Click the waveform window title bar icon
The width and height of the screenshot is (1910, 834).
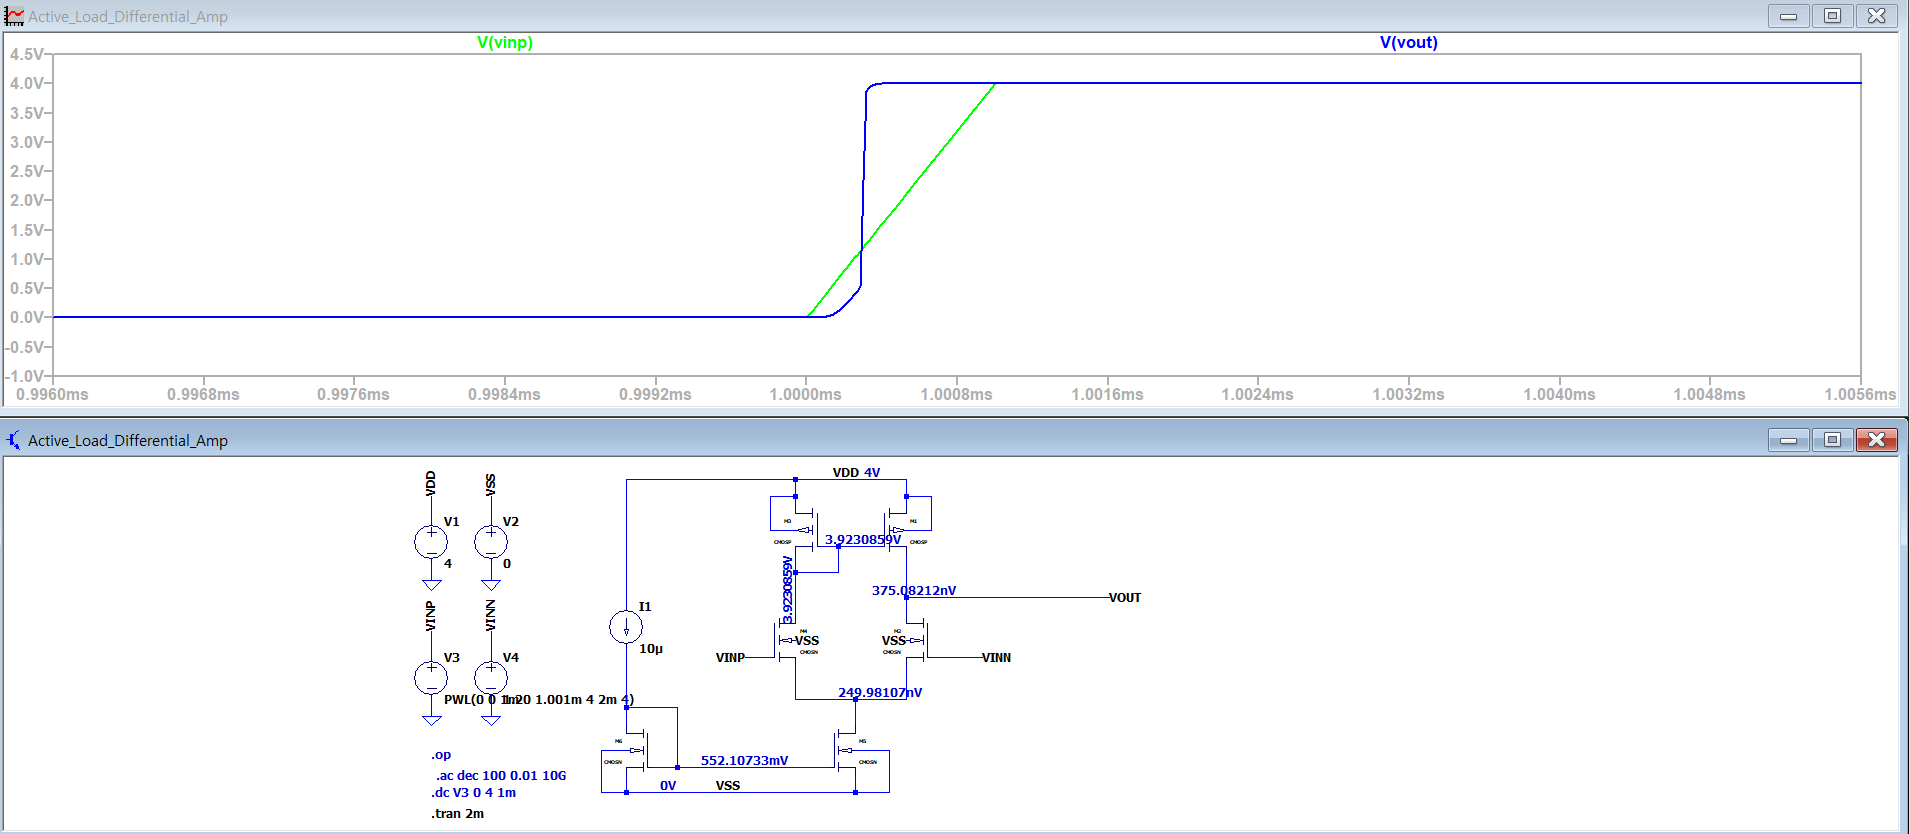point(14,16)
